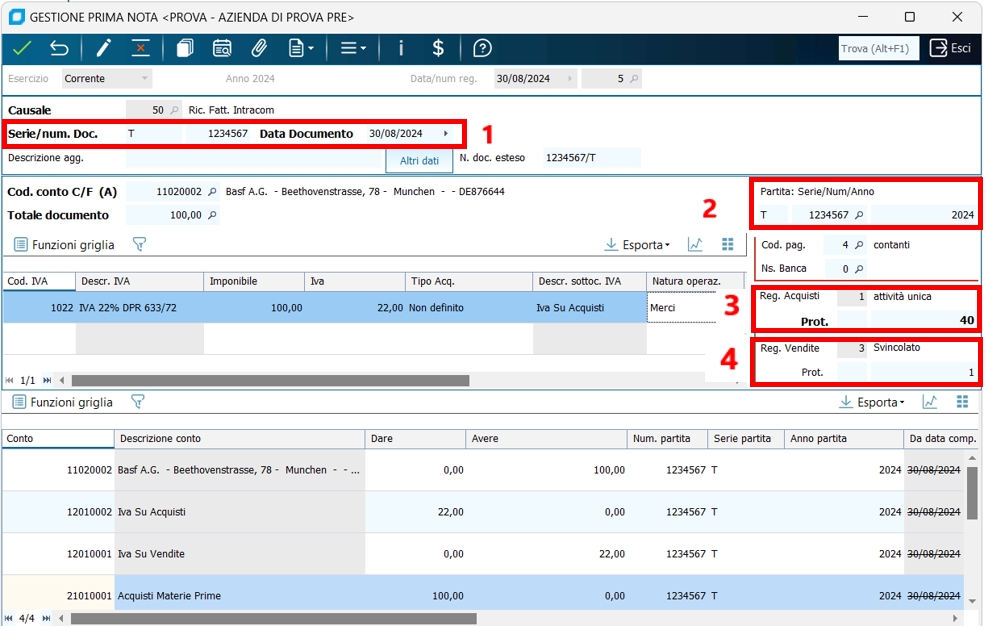
Task: Click the filter funnel icon above the IVA grid
Action: click(x=139, y=244)
